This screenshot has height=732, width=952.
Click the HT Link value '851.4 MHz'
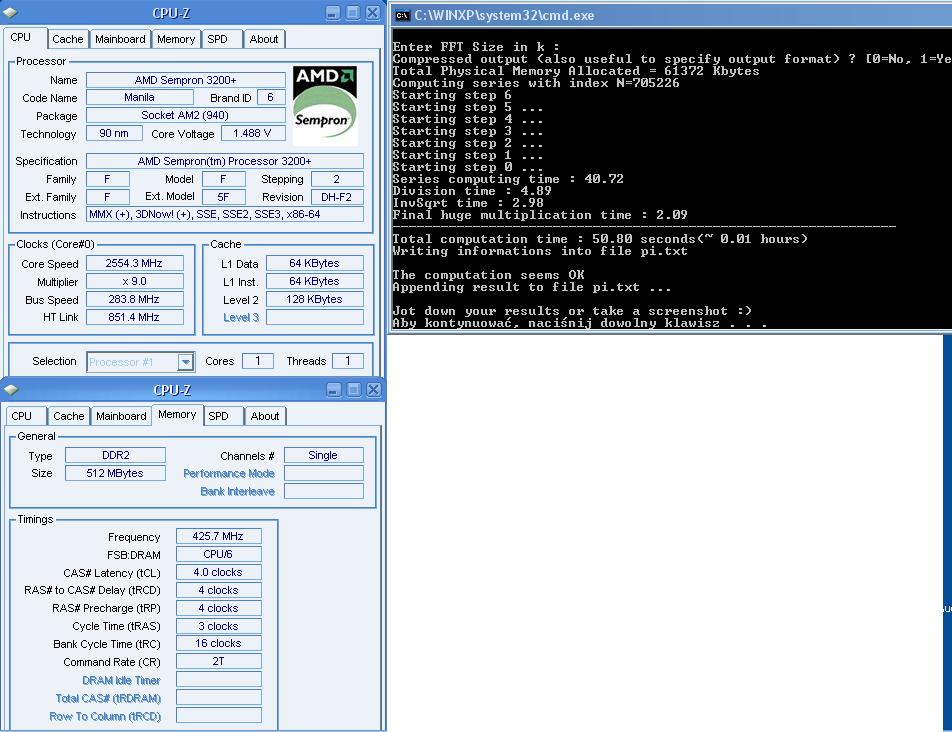coord(134,317)
